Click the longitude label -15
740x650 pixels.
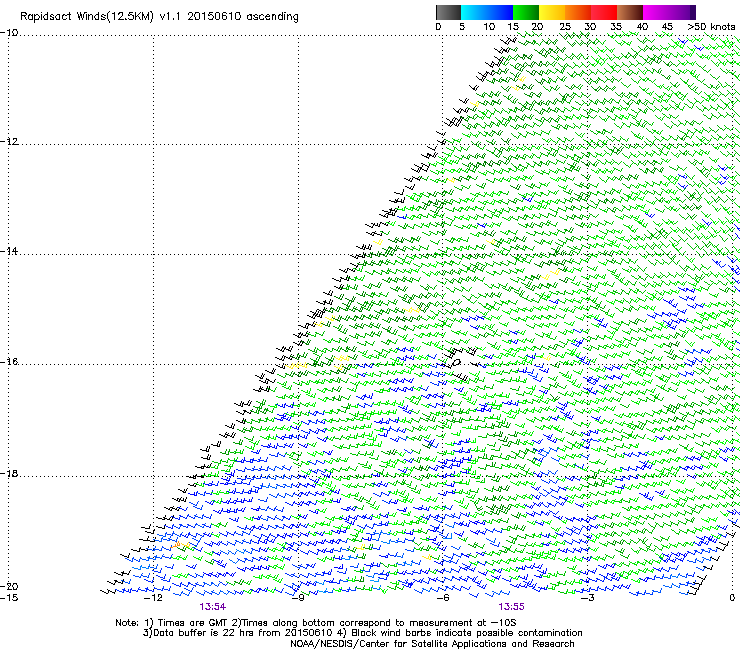point(9,598)
